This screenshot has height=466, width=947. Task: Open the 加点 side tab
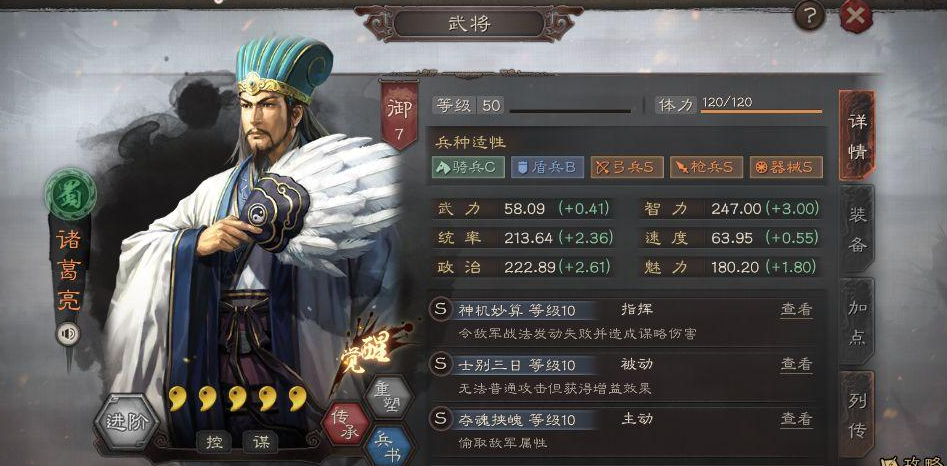tap(858, 322)
